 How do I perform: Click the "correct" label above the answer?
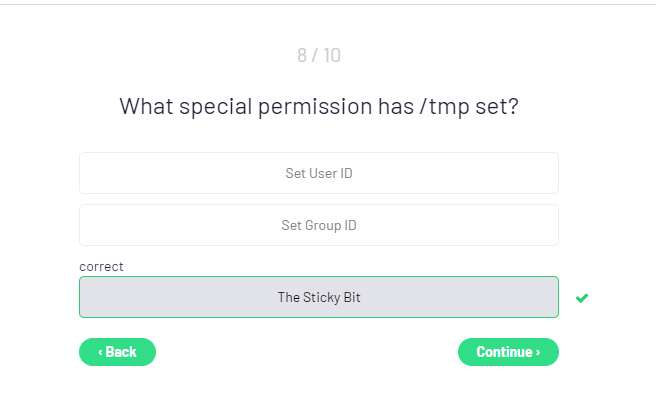click(x=101, y=267)
